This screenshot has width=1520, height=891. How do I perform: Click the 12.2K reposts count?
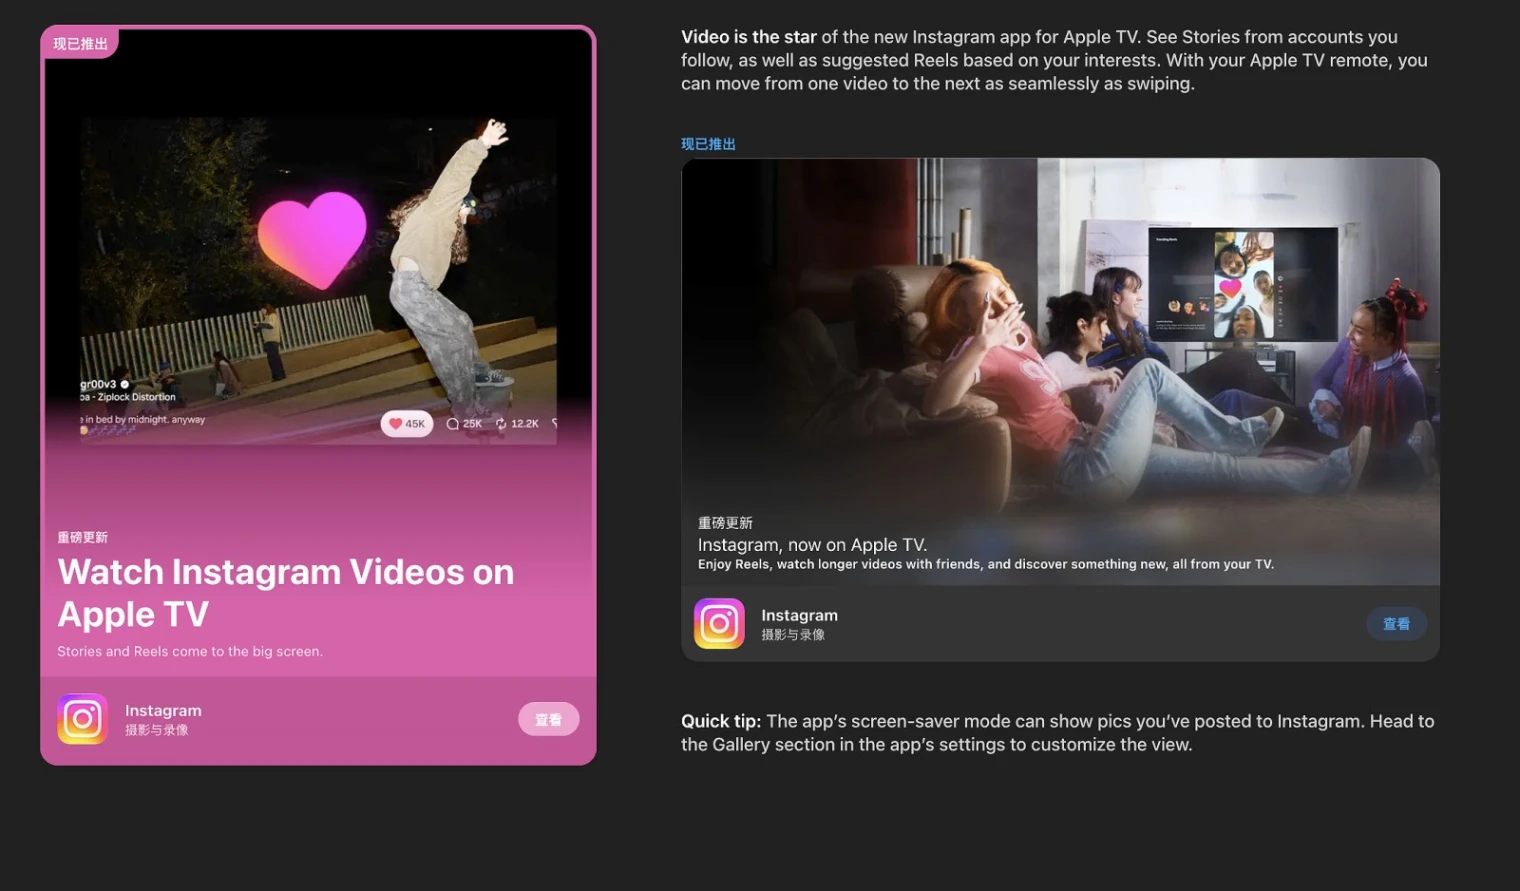pos(517,424)
